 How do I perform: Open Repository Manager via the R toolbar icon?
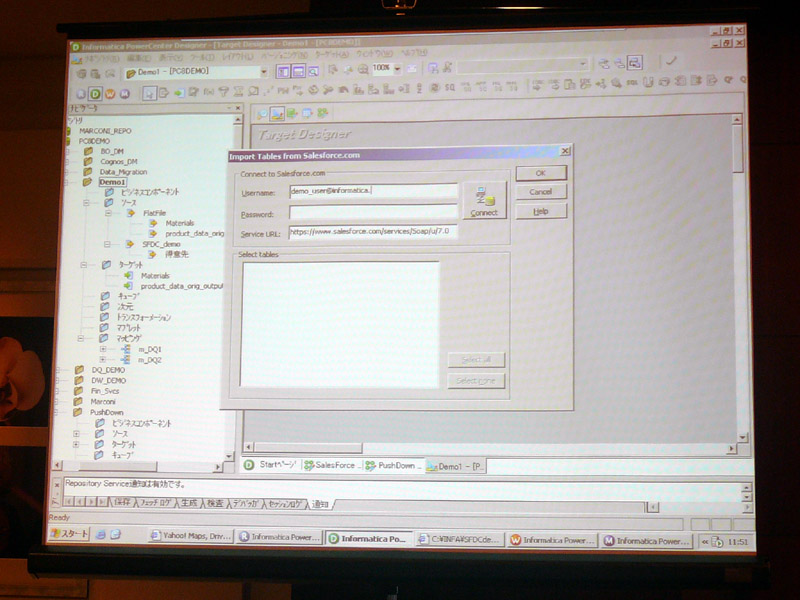click(x=81, y=94)
